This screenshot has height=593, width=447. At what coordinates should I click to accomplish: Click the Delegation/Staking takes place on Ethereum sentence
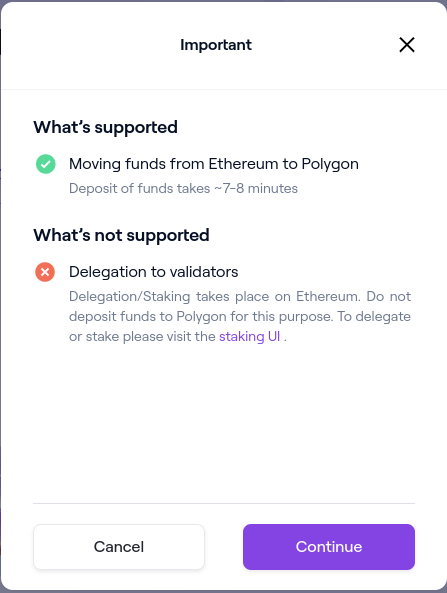click(214, 296)
